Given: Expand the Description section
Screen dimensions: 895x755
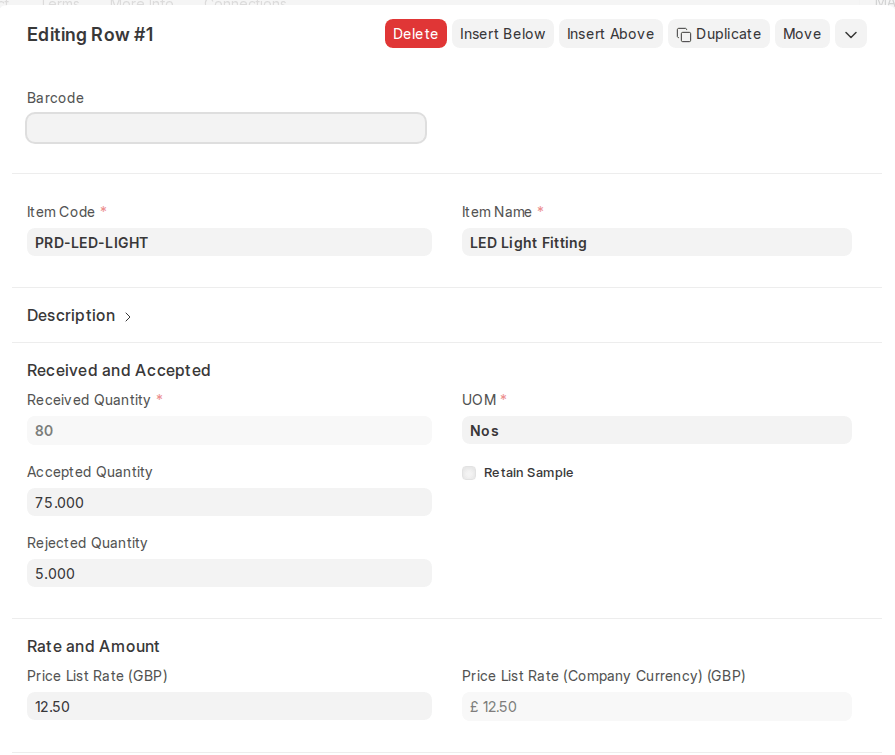Looking at the screenshot, I should [71, 316].
